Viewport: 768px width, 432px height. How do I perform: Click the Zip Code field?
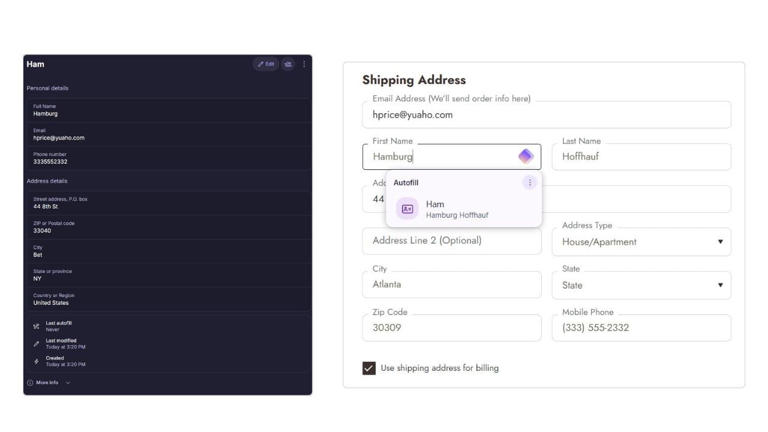451,328
